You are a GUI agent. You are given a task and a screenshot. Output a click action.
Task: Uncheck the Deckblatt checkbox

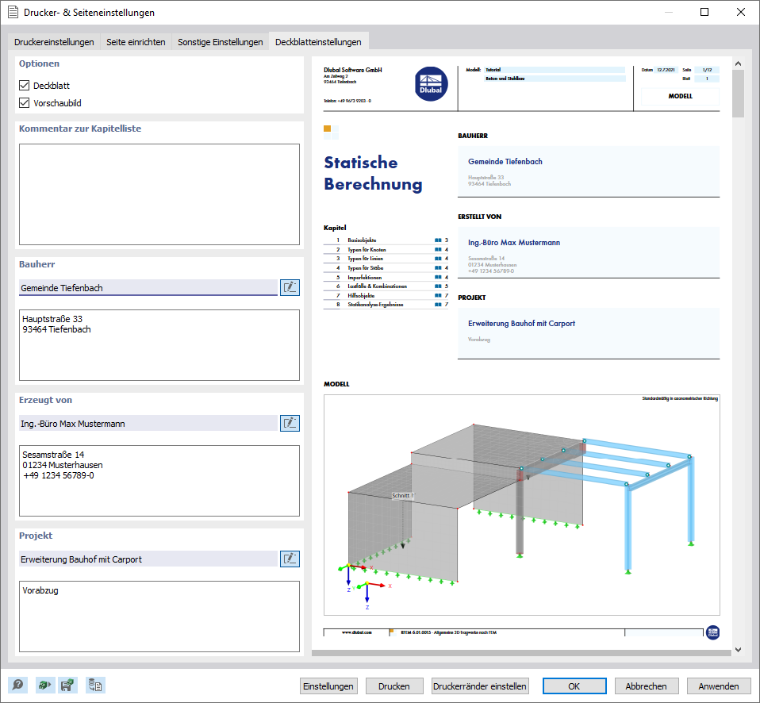pyautogui.click(x=24, y=85)
